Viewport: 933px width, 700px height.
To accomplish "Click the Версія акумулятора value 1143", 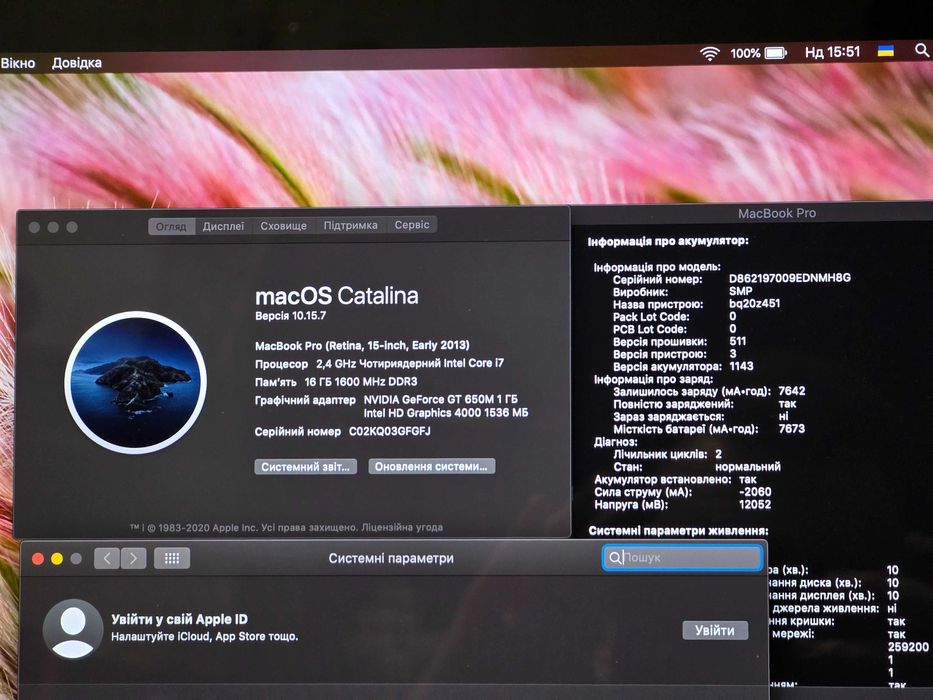I will tap(741, 366).
